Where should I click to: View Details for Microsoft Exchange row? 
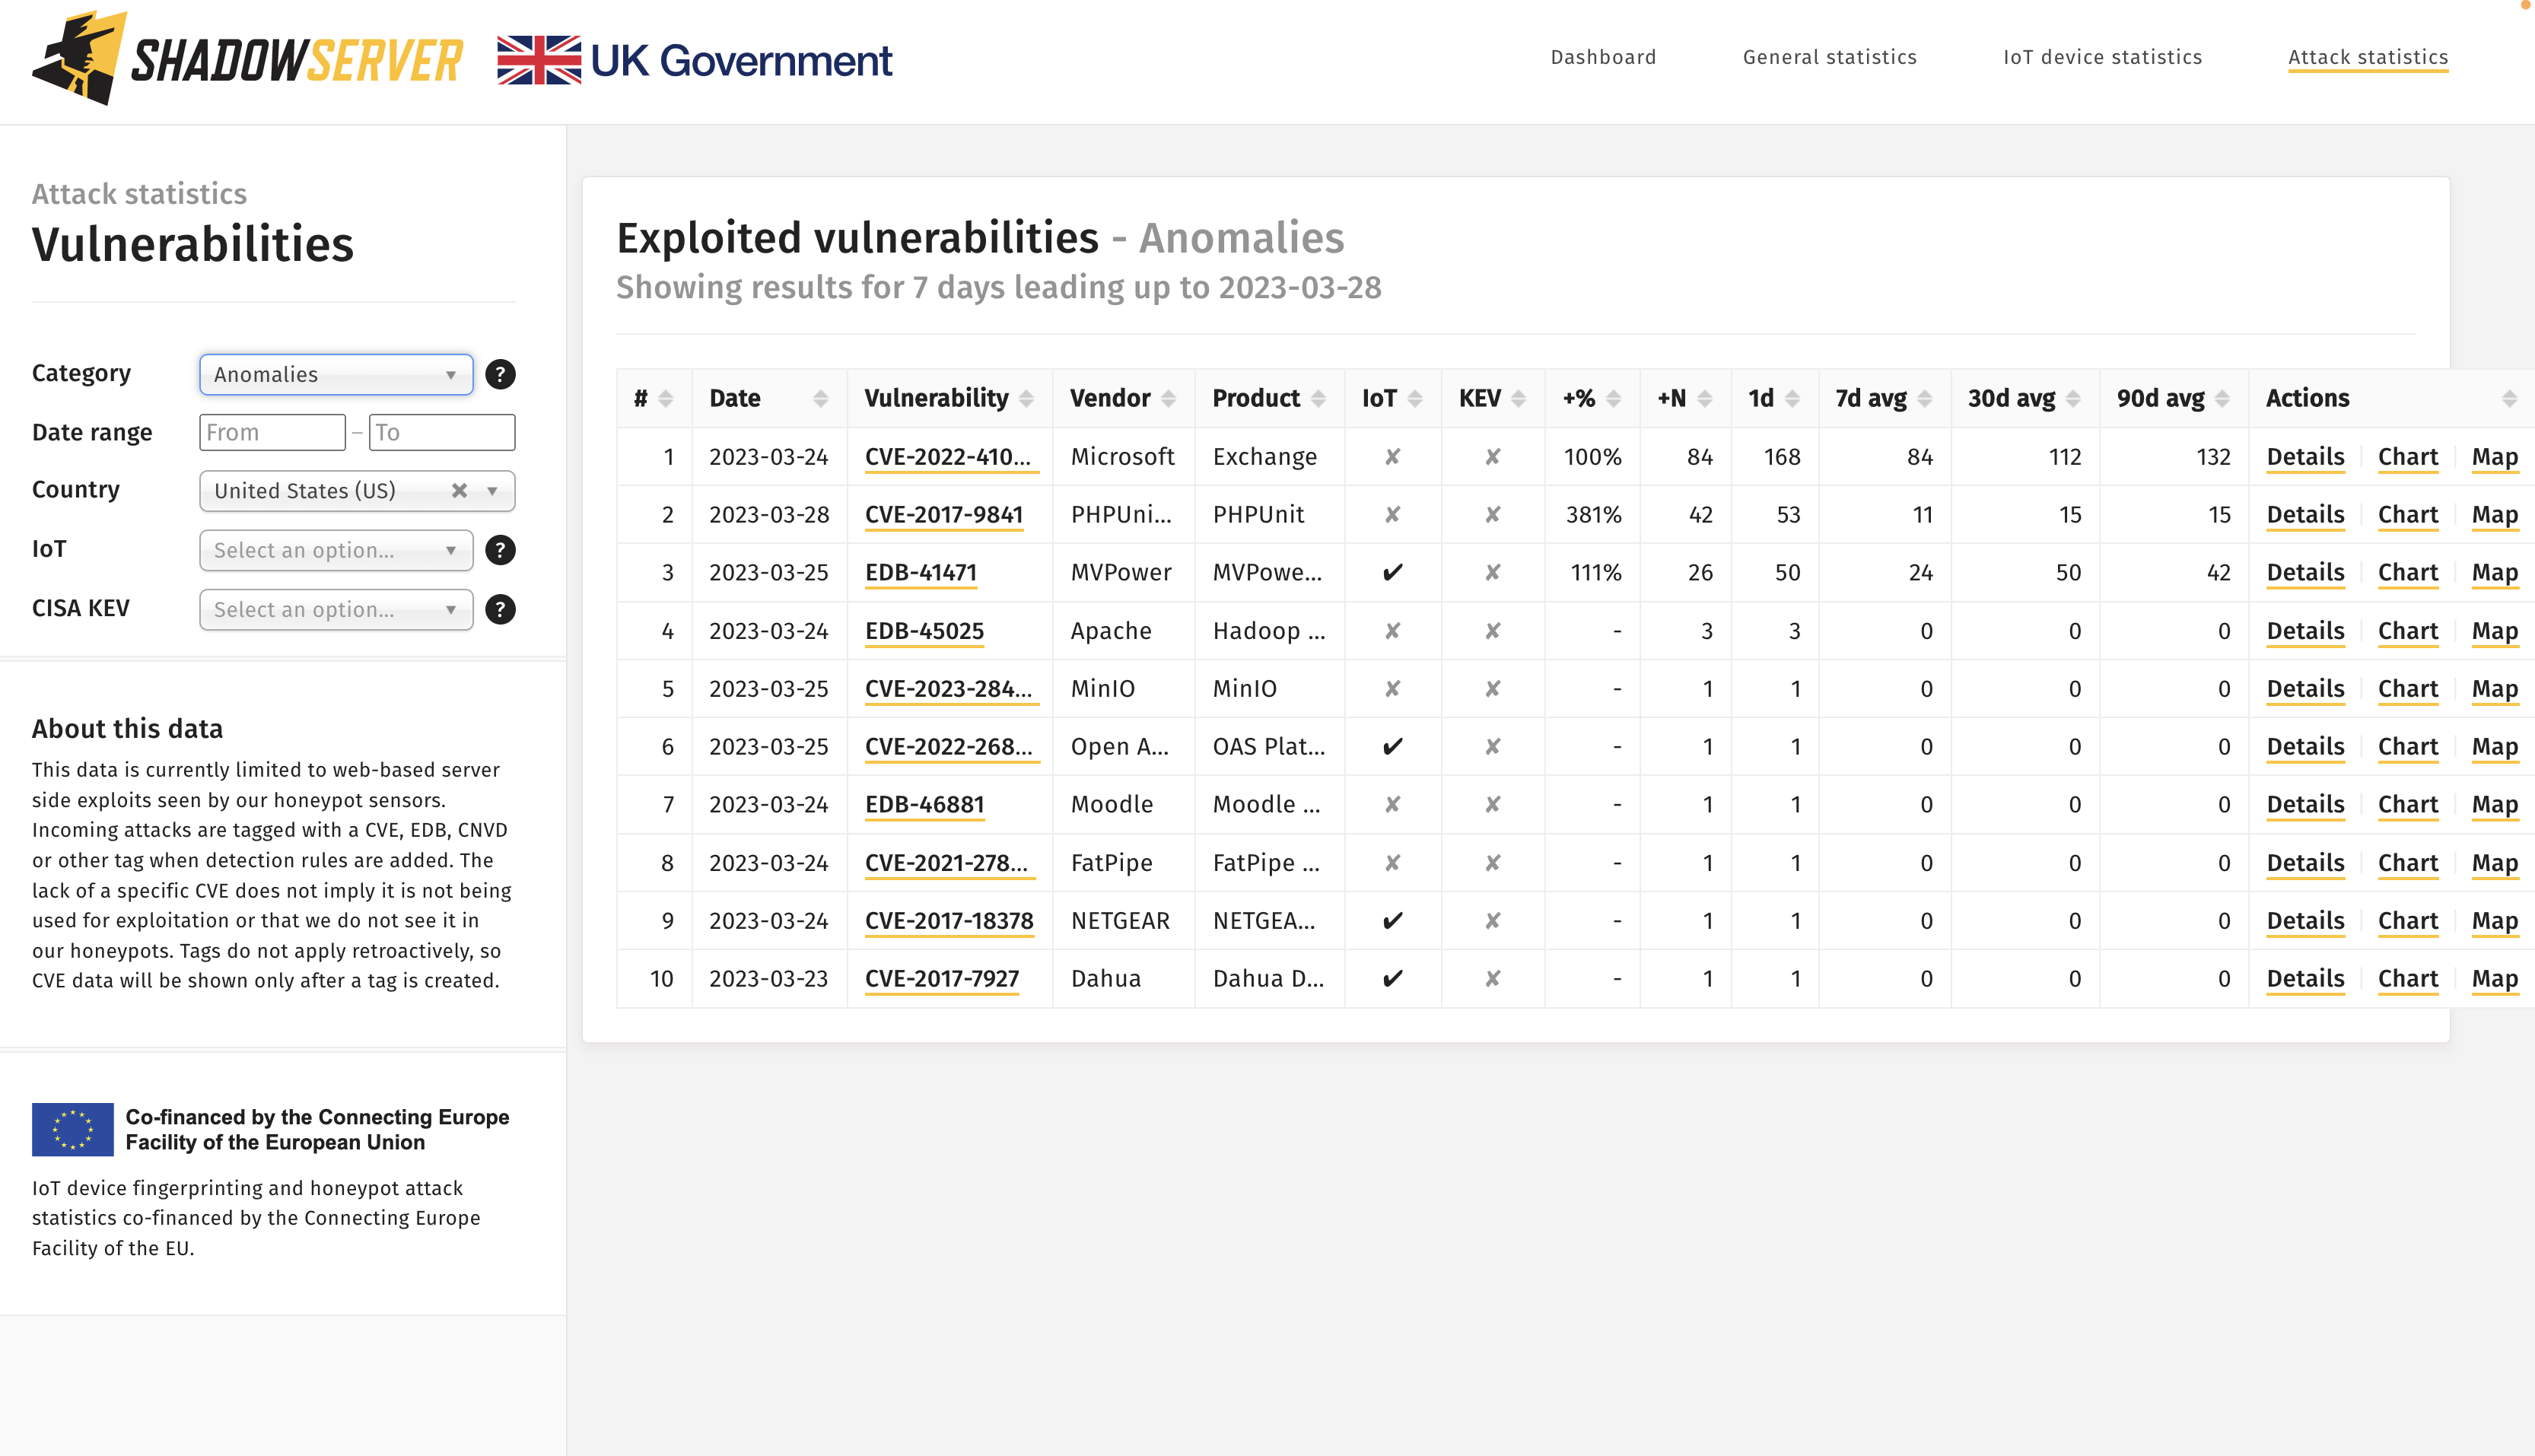[2305, 457]
